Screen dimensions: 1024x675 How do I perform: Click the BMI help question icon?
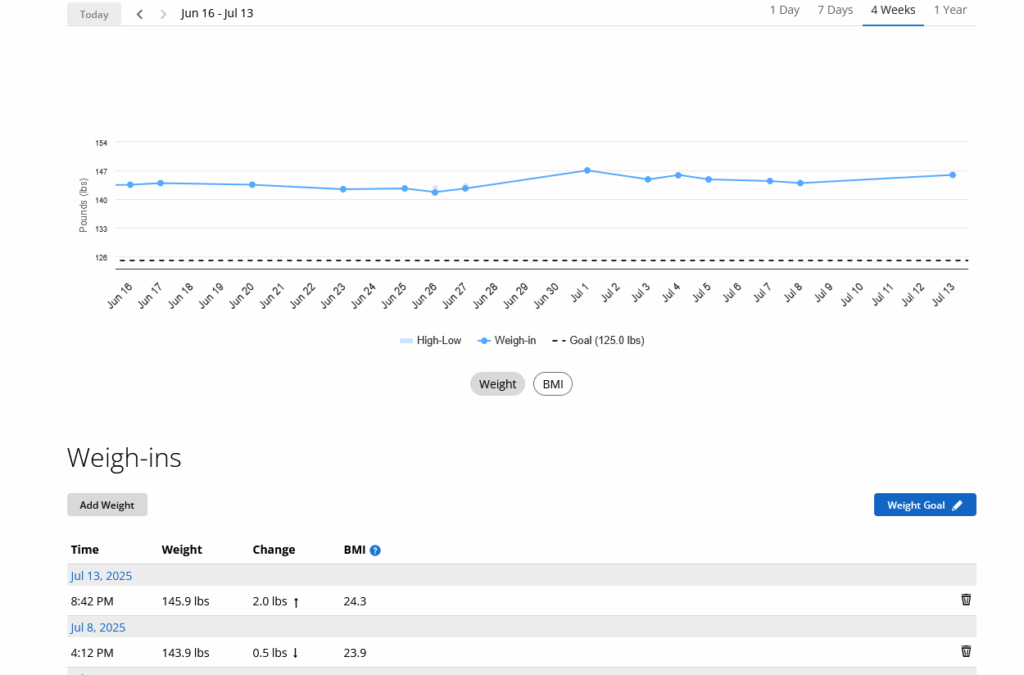pyautogui.click(x=375, y=550)
